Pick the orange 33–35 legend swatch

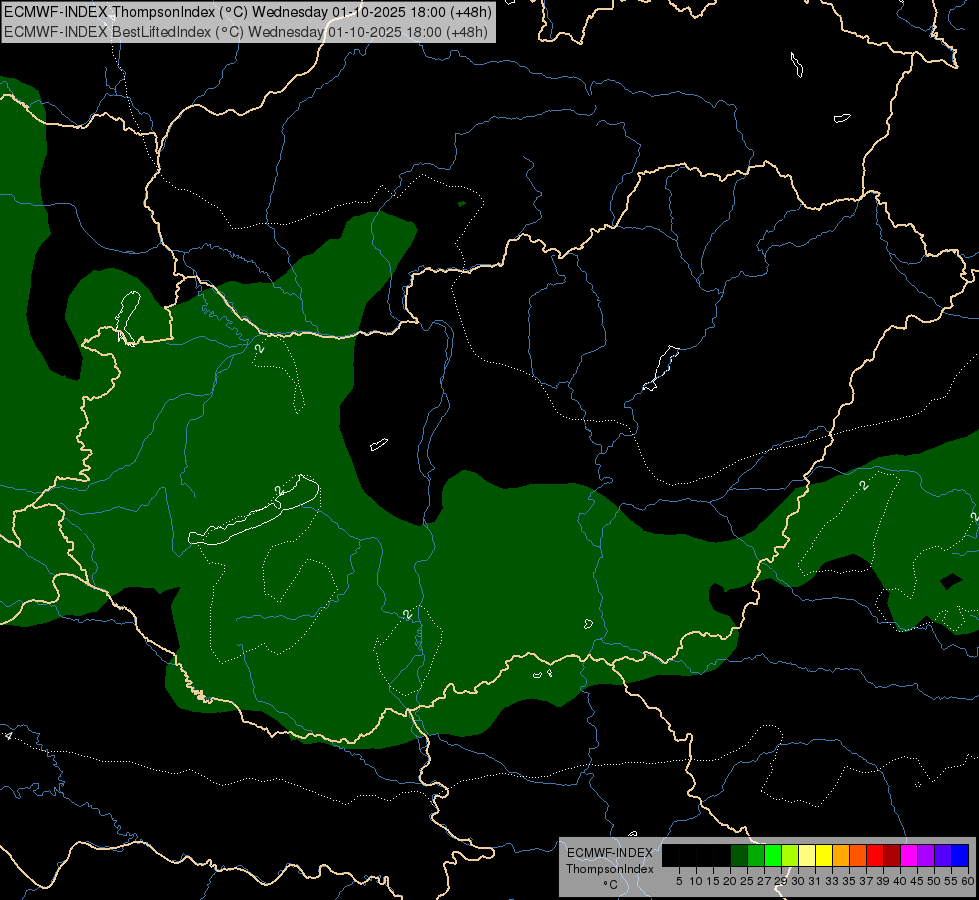tap(841, 855)
